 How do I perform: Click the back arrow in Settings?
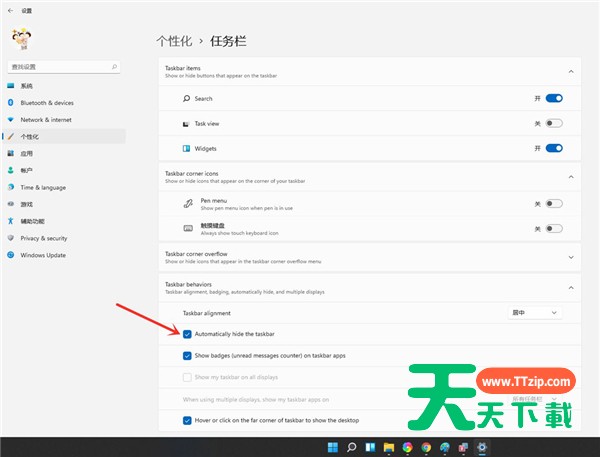(x=10, y=9)
